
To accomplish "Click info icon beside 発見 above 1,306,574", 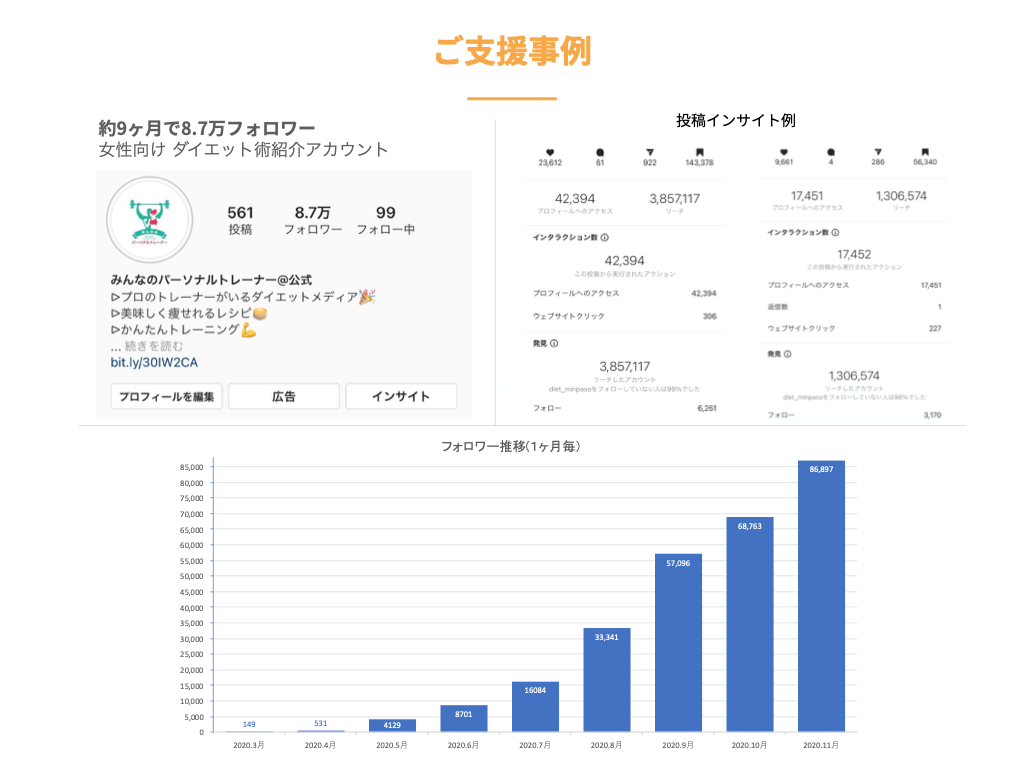I will point(788,354).
